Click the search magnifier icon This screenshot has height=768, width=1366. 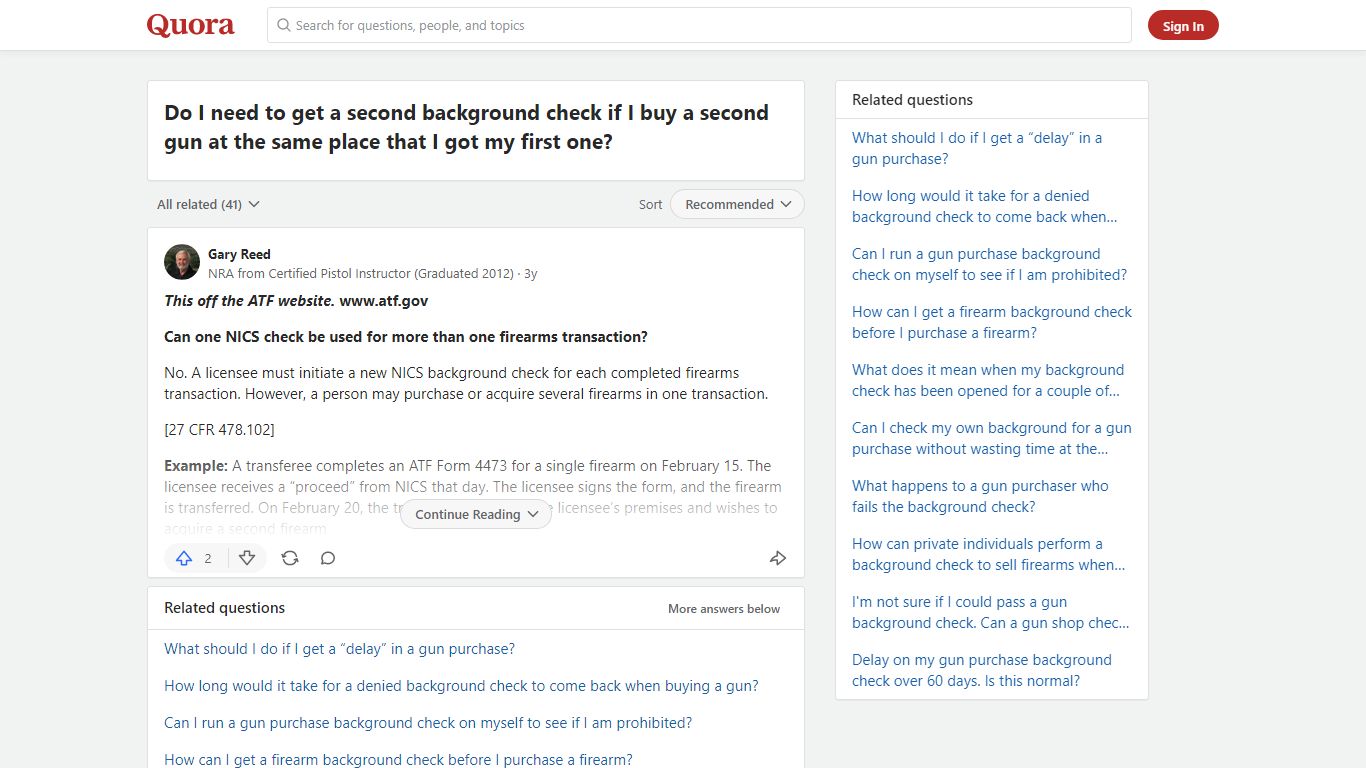point(284,25)
